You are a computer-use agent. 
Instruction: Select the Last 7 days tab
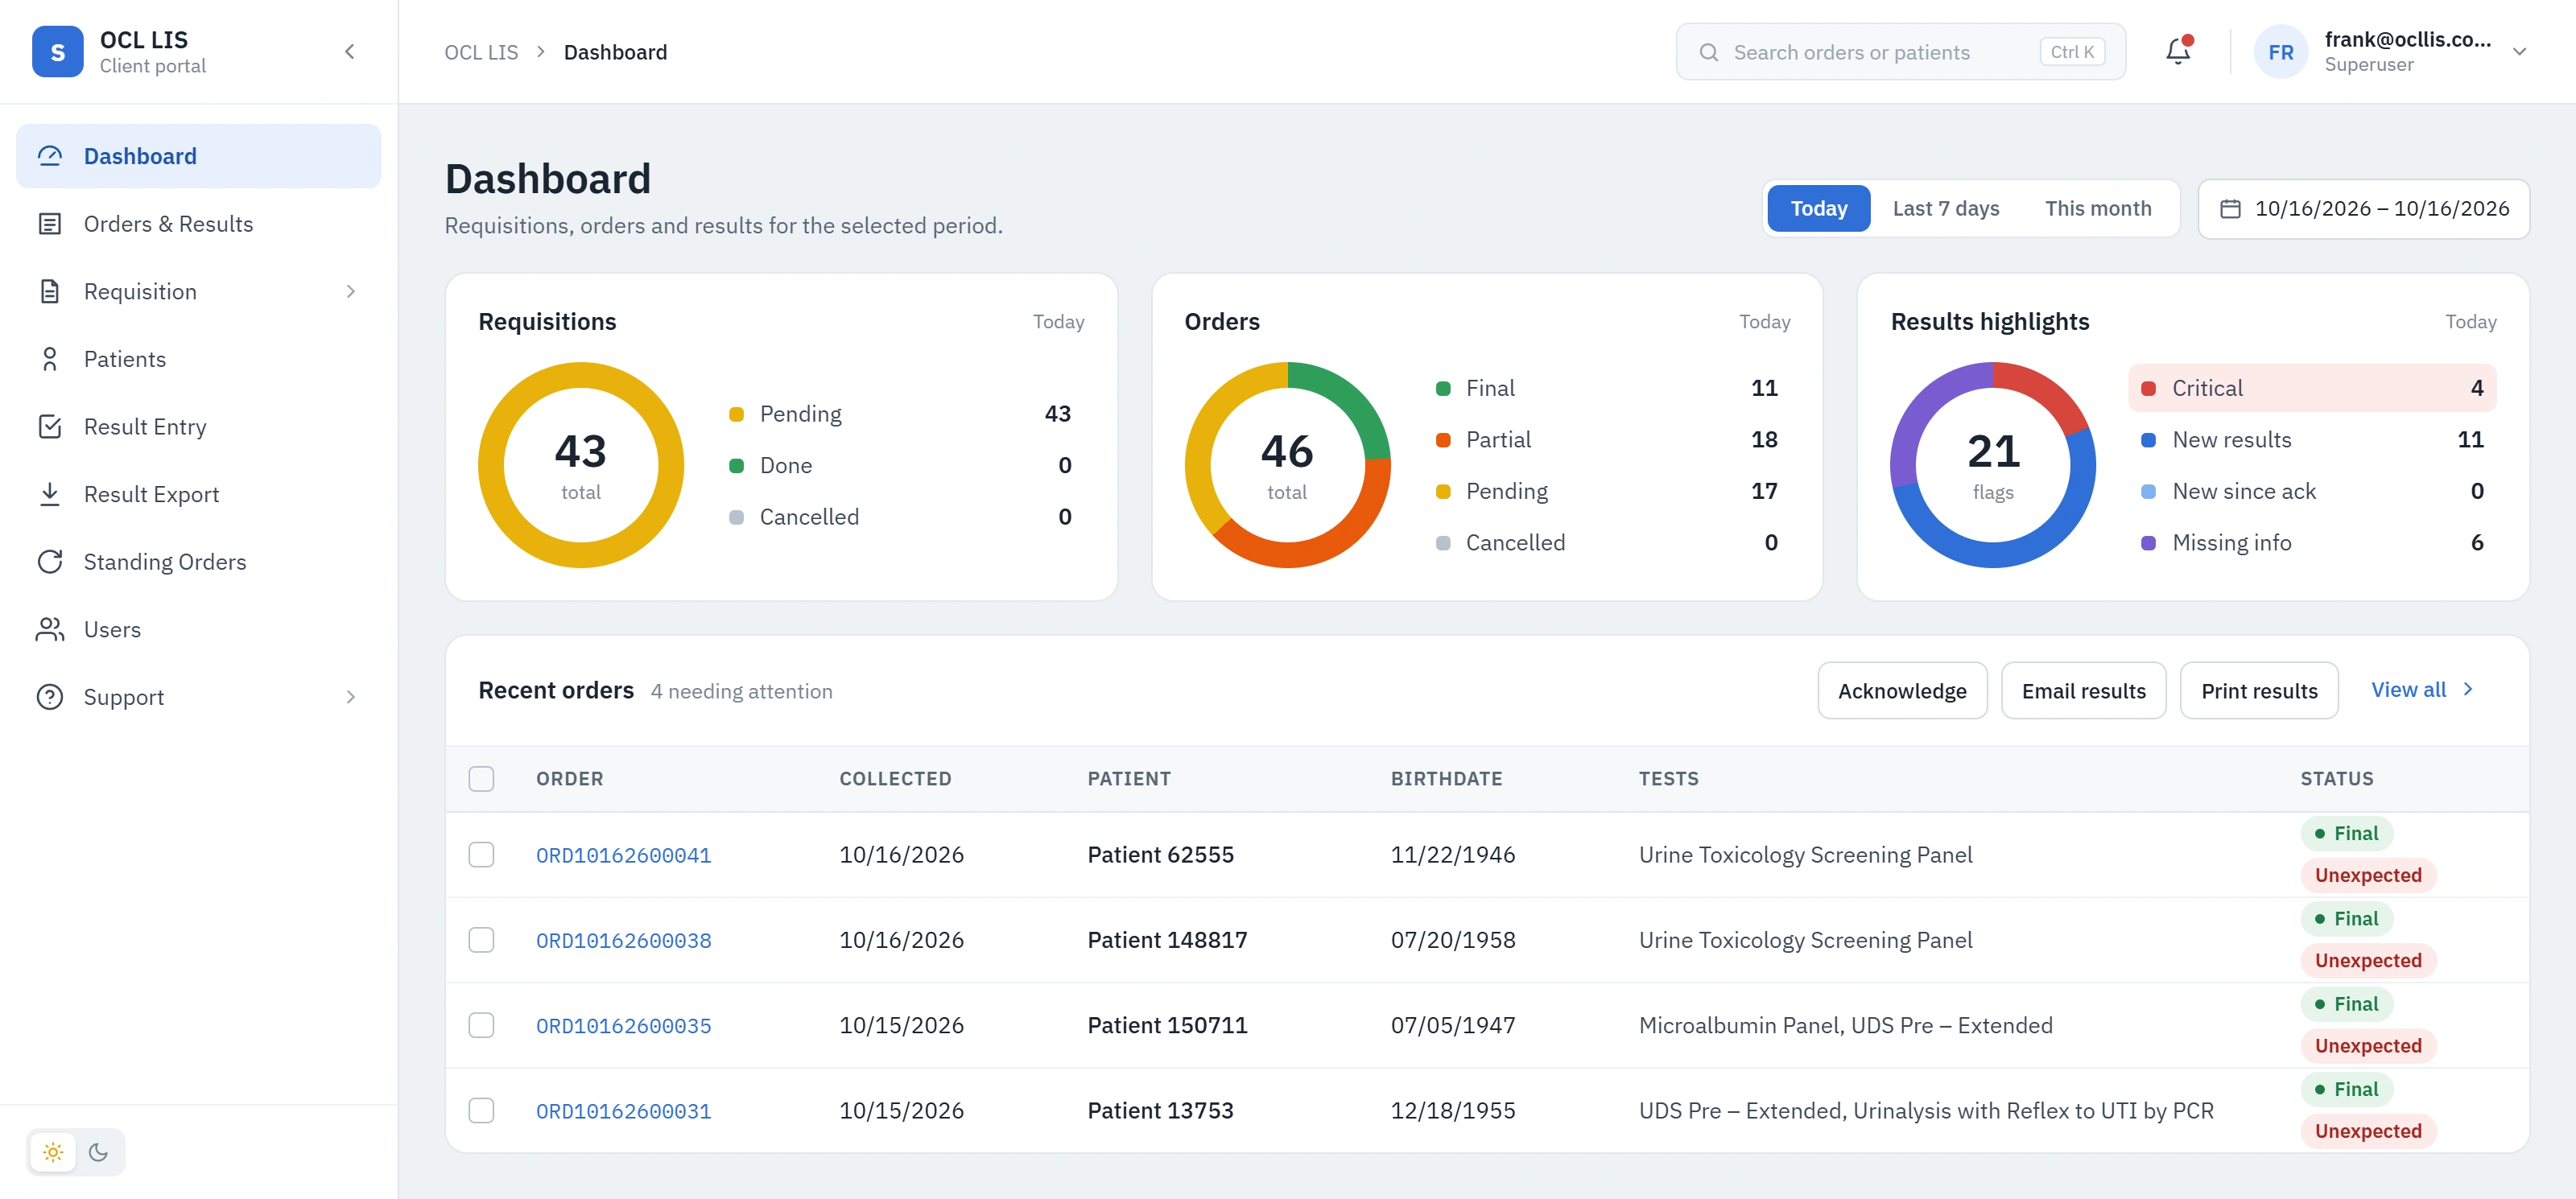tap(1945, 209)
